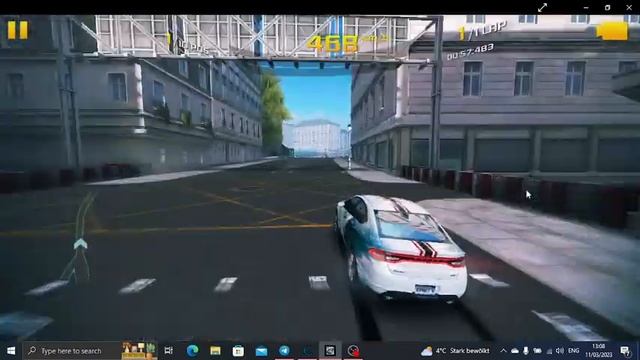This screenshot has height=360, width=640.
Task: Click the lap timer reading 00:57.483
Action: pos(471,52)
